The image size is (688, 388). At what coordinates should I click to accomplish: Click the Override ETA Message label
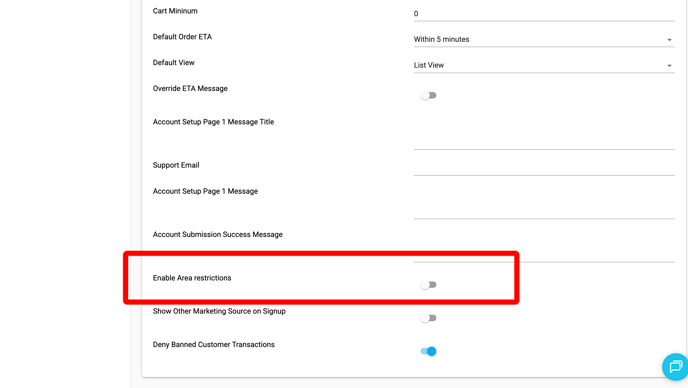pos(190,88)
